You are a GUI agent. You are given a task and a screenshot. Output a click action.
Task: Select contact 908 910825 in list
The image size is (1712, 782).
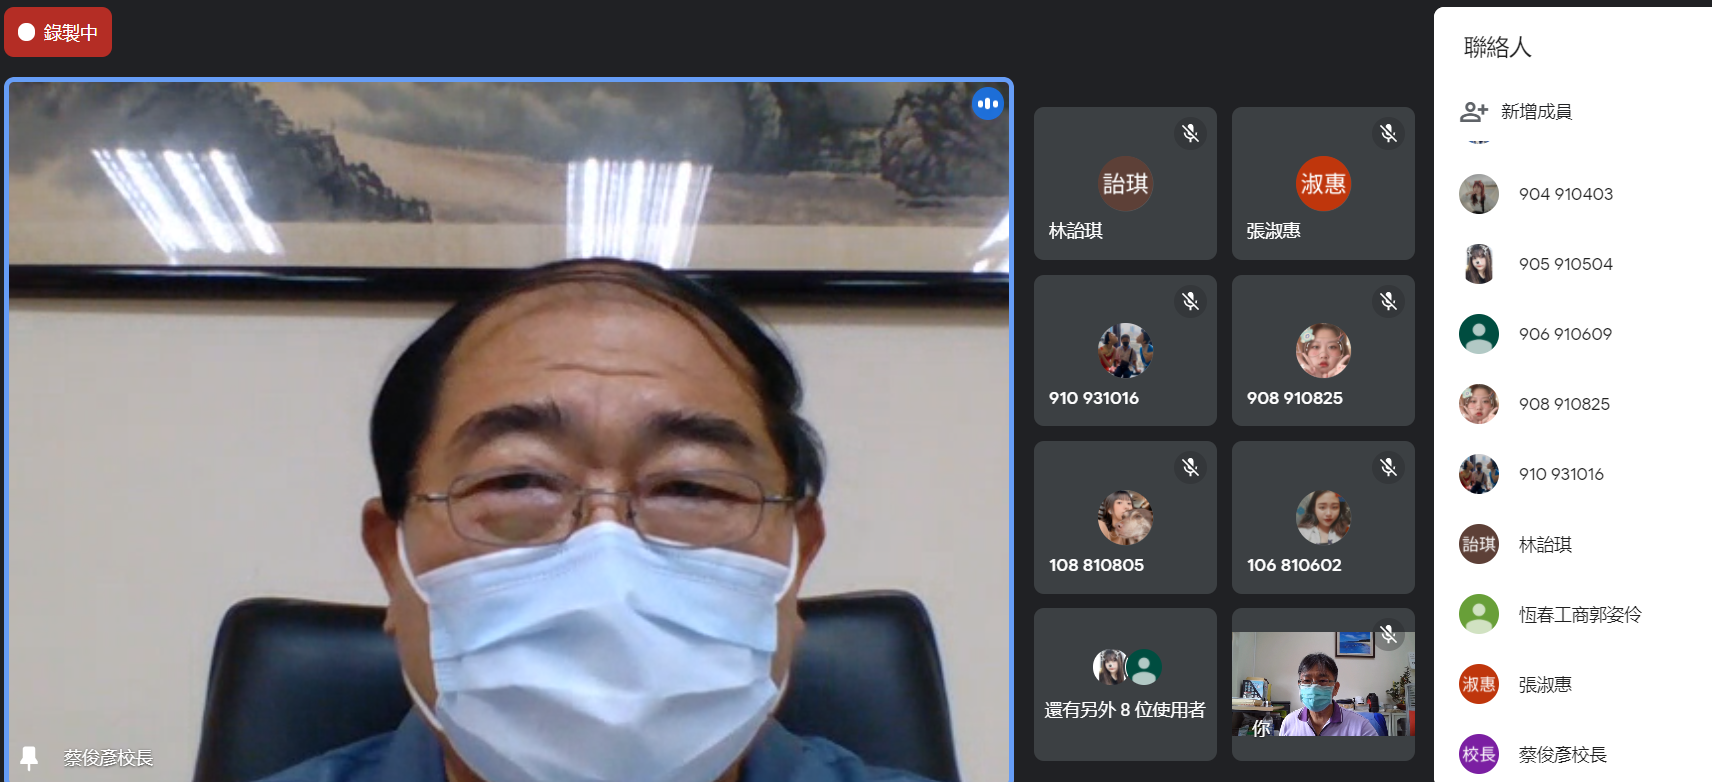tap(1573, 404)
